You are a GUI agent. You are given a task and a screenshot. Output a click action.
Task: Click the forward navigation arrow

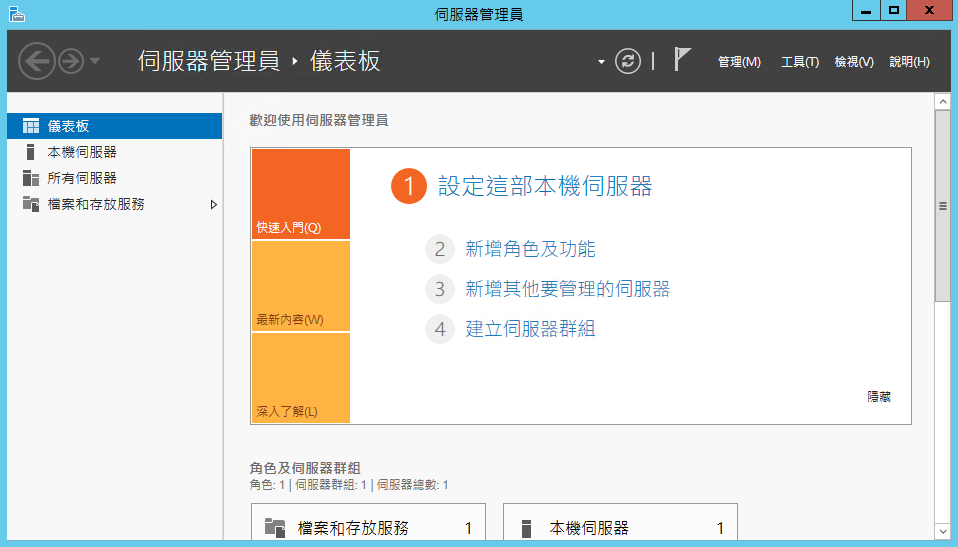click(x=71, y=61)
